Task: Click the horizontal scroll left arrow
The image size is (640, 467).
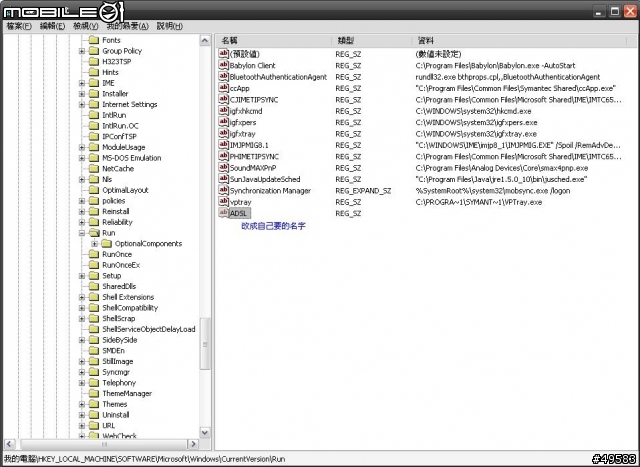Action: [9, 444]
